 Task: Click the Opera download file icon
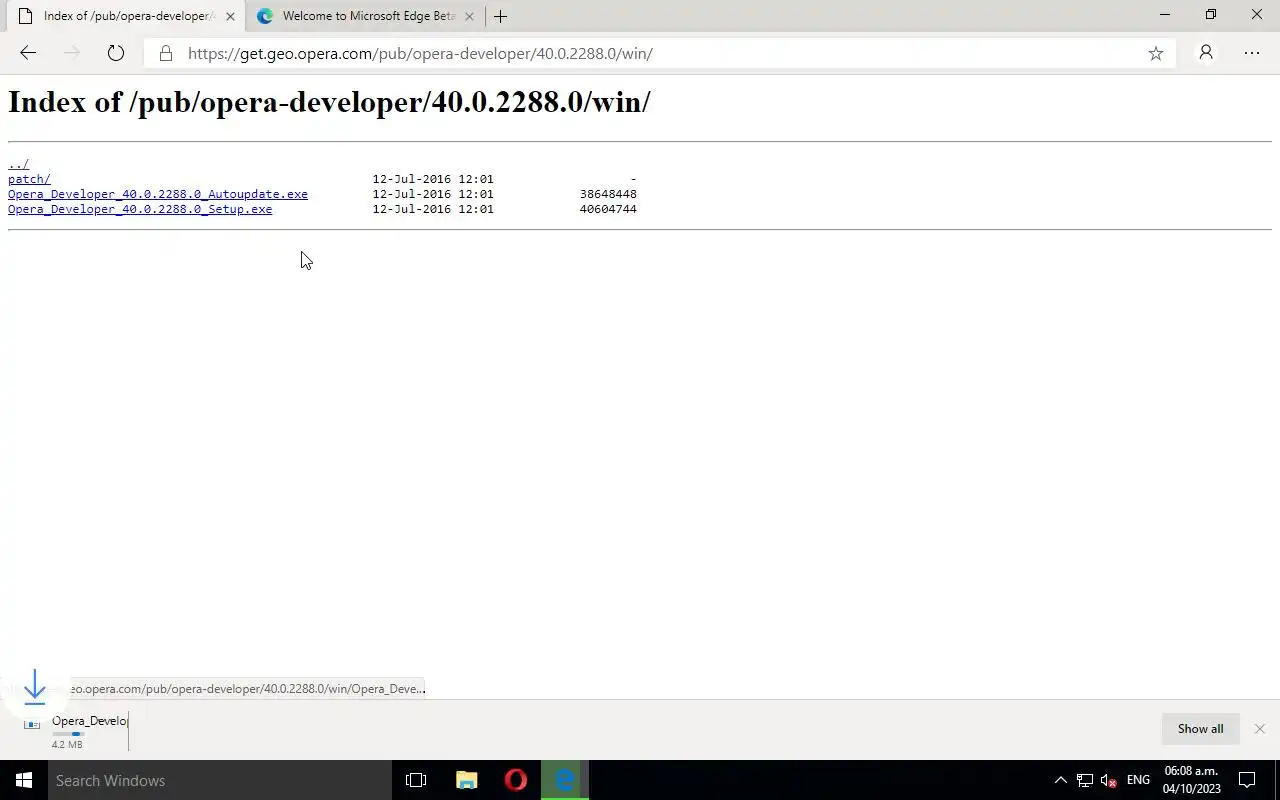click(33, 724)
